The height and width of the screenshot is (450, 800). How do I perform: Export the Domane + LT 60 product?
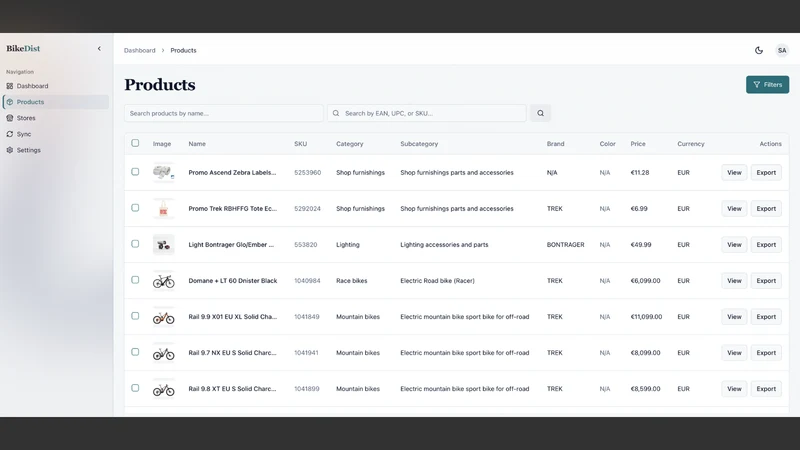(x=766, y=281)
